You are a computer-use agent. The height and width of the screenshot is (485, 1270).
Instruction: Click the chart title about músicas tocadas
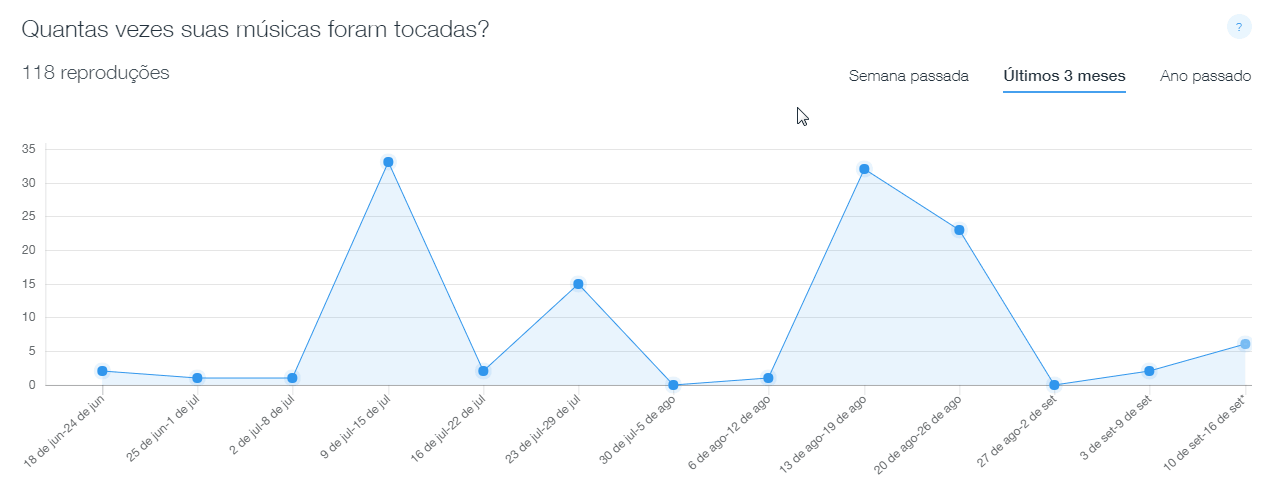click(255, 29)
